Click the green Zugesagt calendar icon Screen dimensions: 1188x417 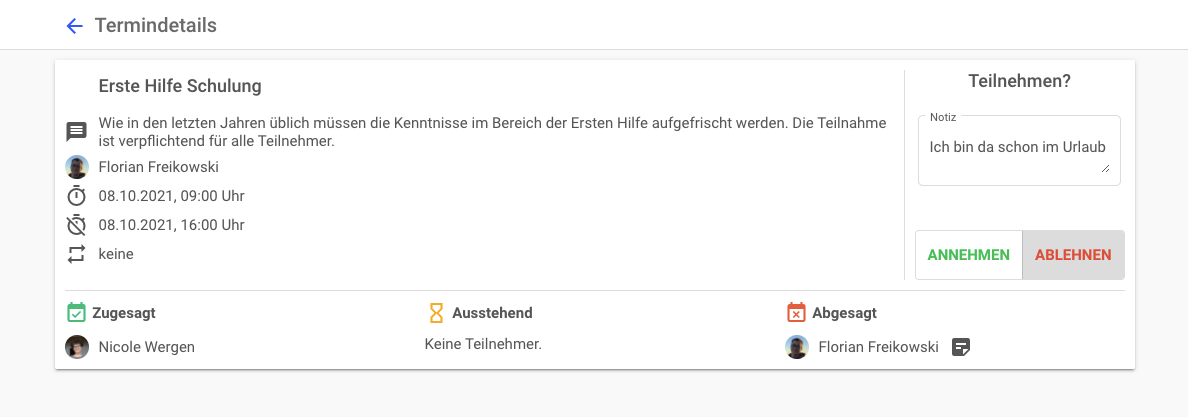click(76, 313)
